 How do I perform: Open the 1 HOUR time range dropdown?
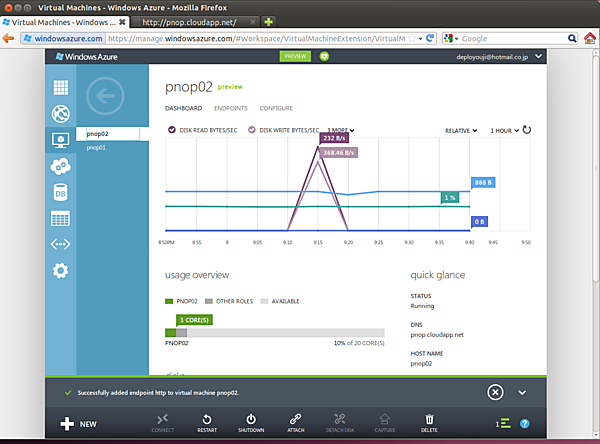pyautogui.click(x=505, y=131)
